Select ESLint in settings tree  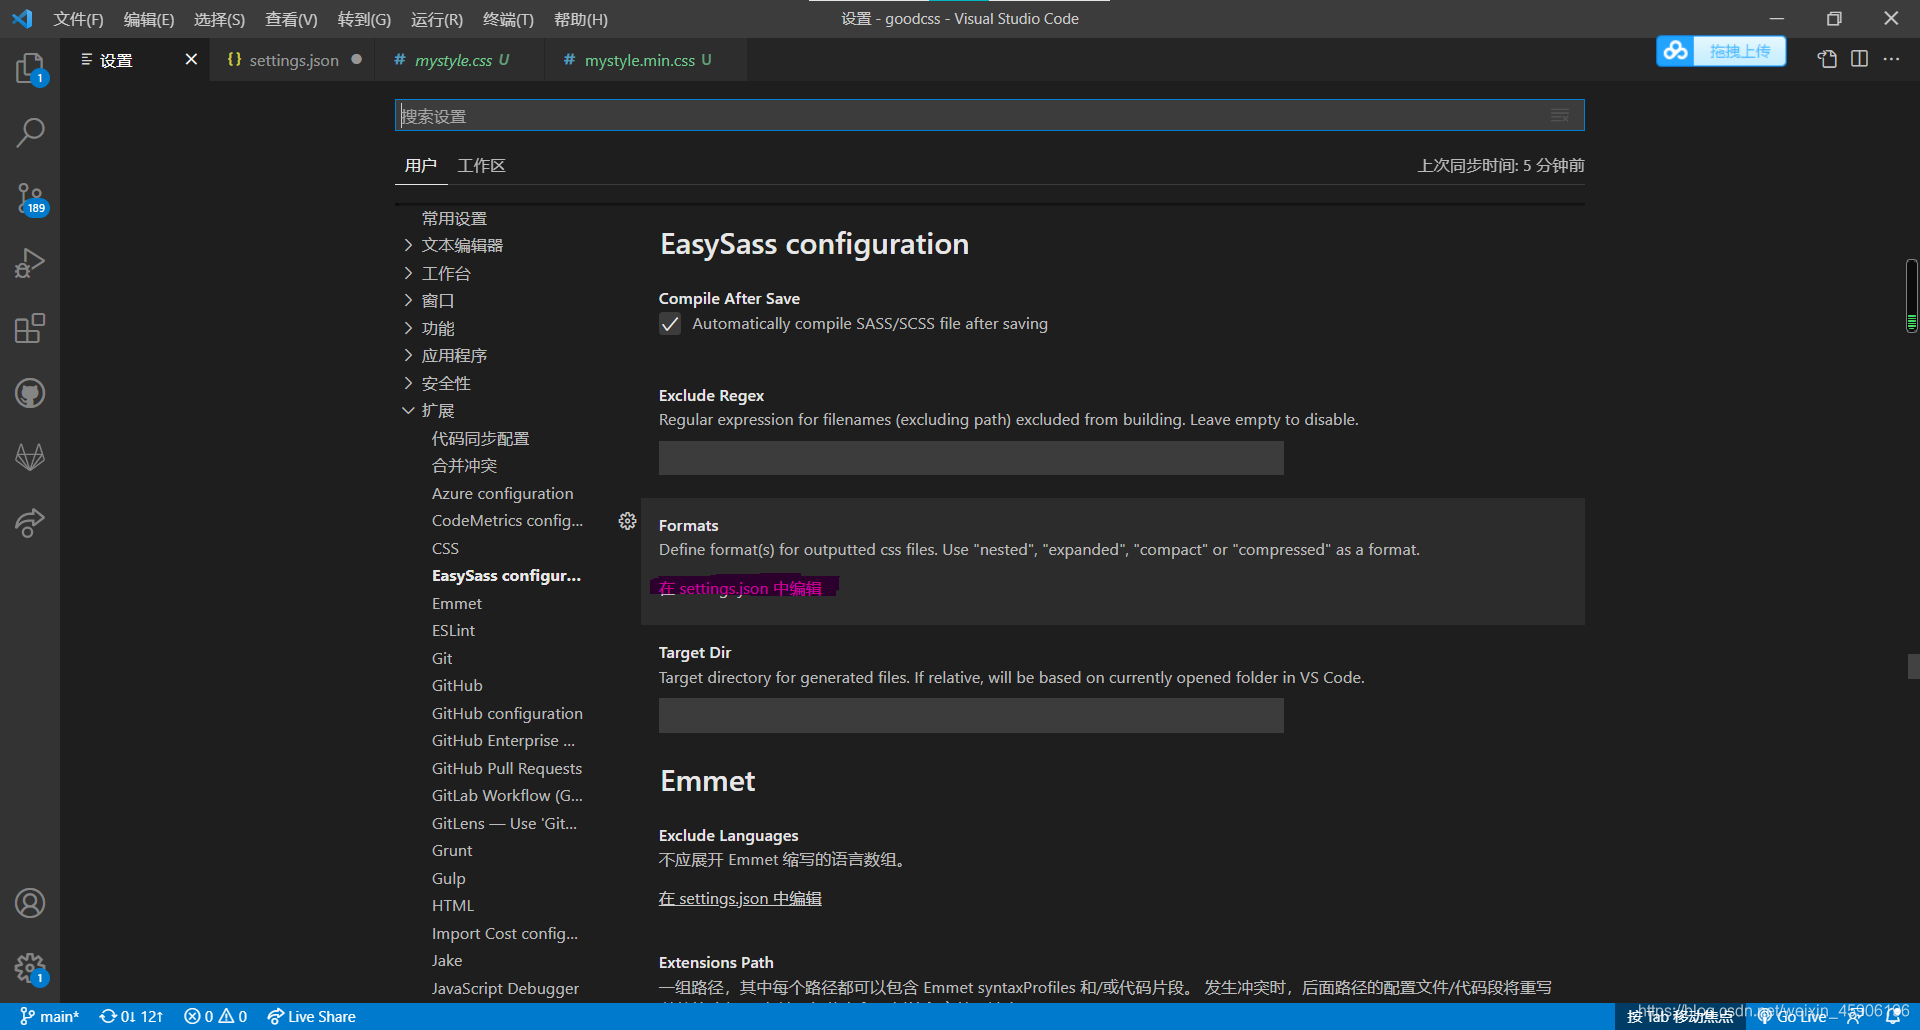click(x=453, y=630)
